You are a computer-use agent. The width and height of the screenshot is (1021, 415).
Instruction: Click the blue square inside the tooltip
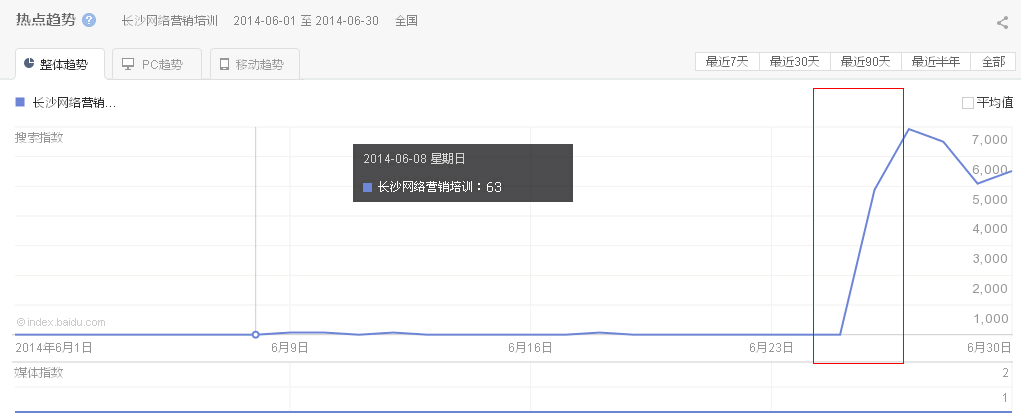[367, 187]
